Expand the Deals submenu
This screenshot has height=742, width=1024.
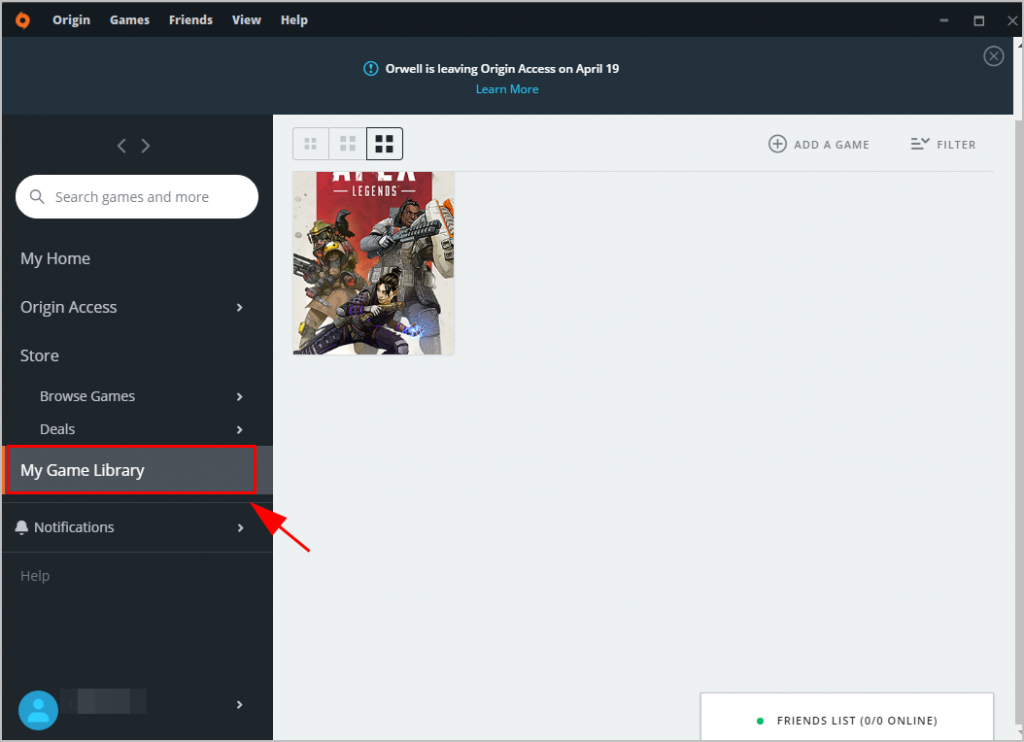[x=239, y=430]
